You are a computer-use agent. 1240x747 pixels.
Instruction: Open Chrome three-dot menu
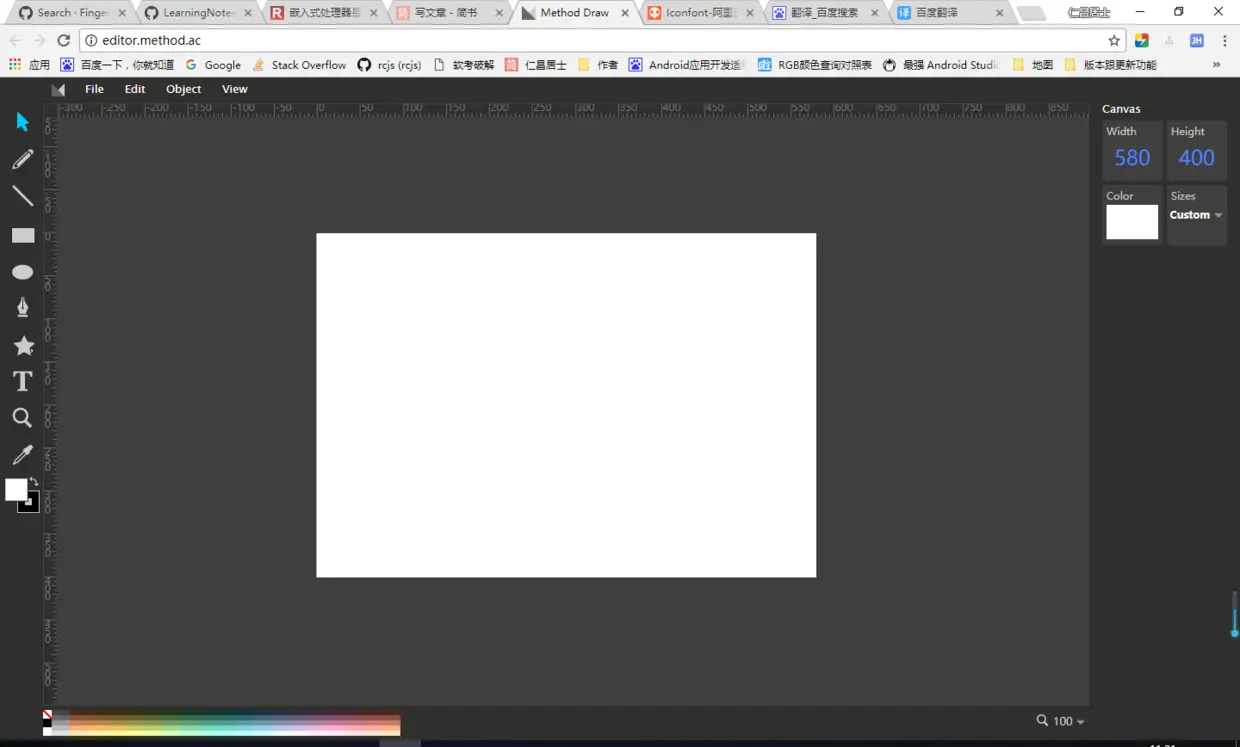point(1225,41)
